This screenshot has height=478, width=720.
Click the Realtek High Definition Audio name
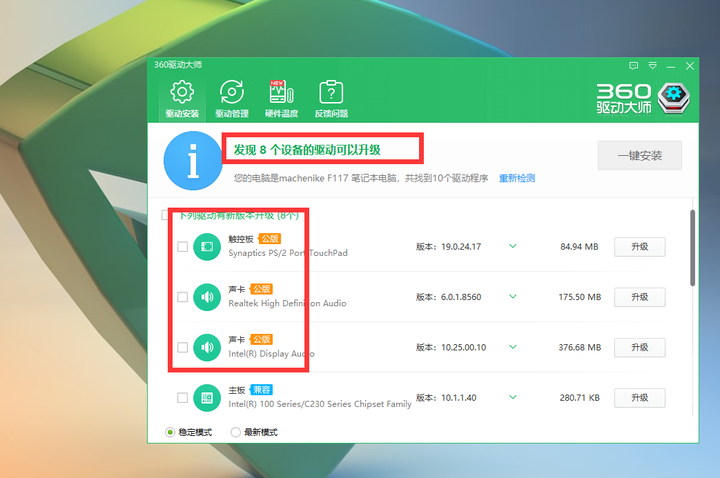coord(287,304)
